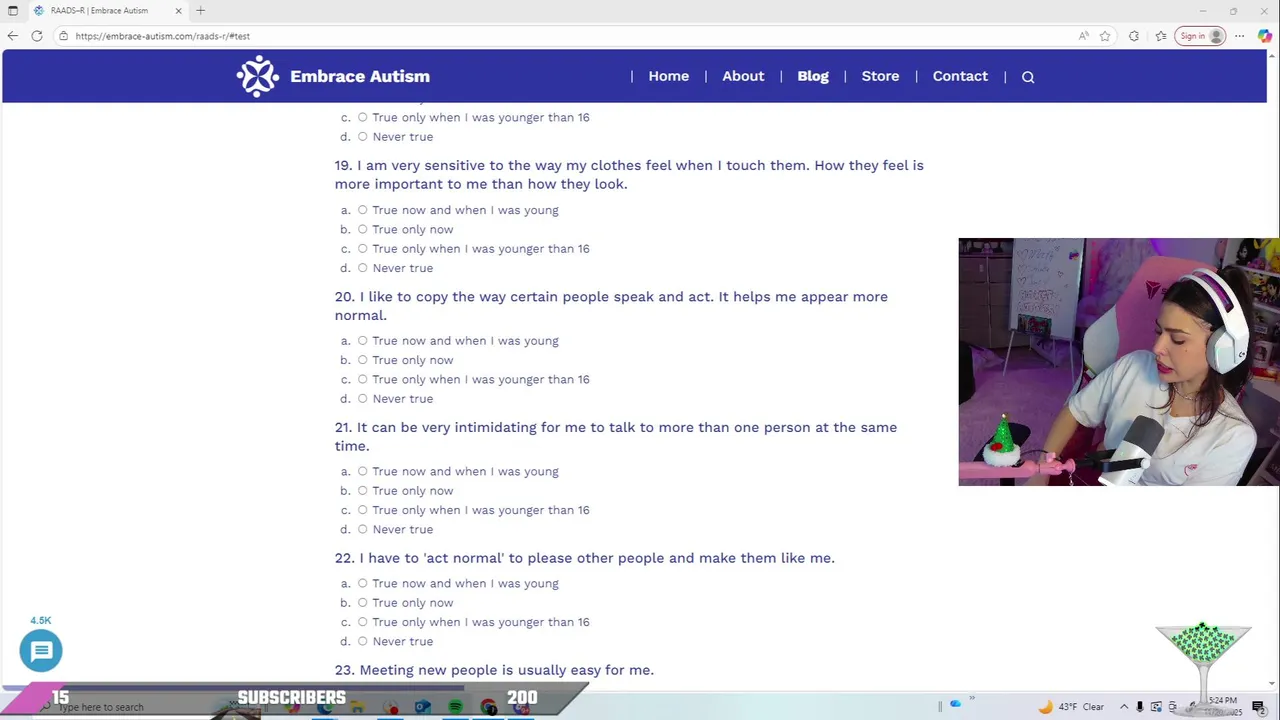This screenshot has width=1280, height=720.
Task: Open the Copilot icon in browser
Action: 1265,36
